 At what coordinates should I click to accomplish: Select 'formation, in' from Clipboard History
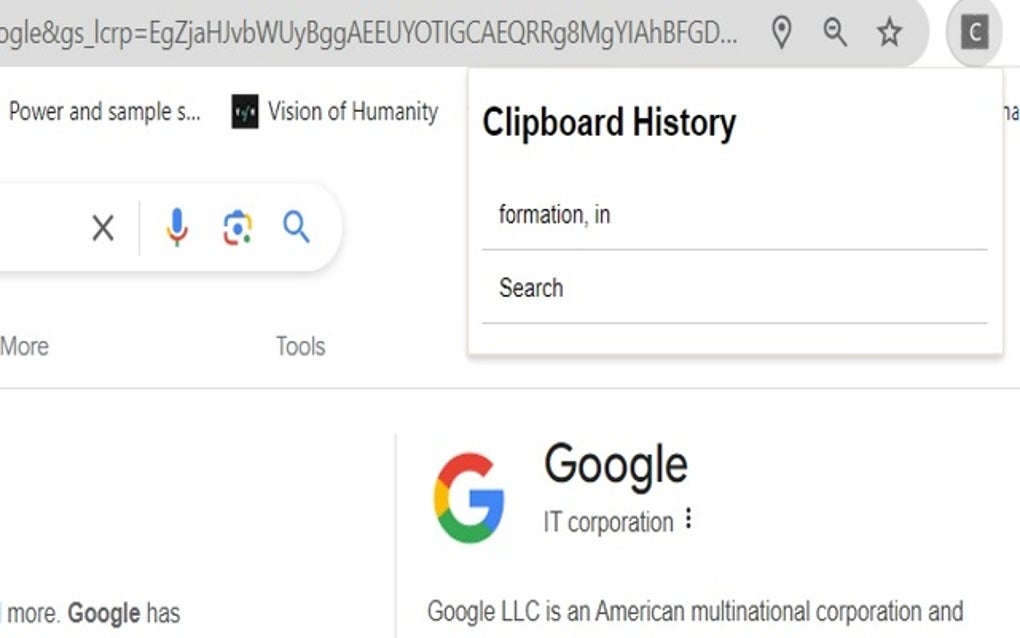coord(553,213)
